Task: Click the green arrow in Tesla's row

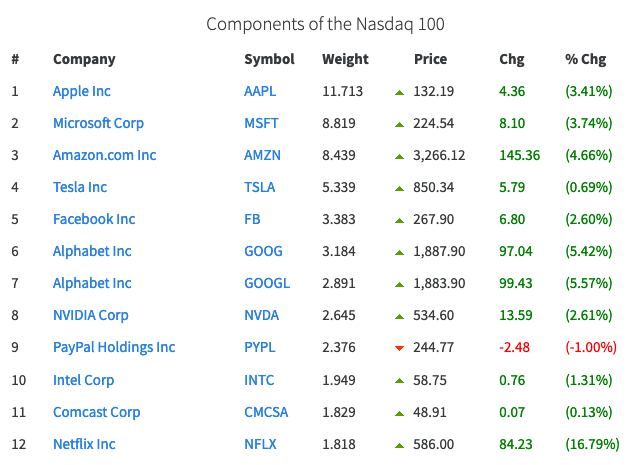Action: (400, 188)
